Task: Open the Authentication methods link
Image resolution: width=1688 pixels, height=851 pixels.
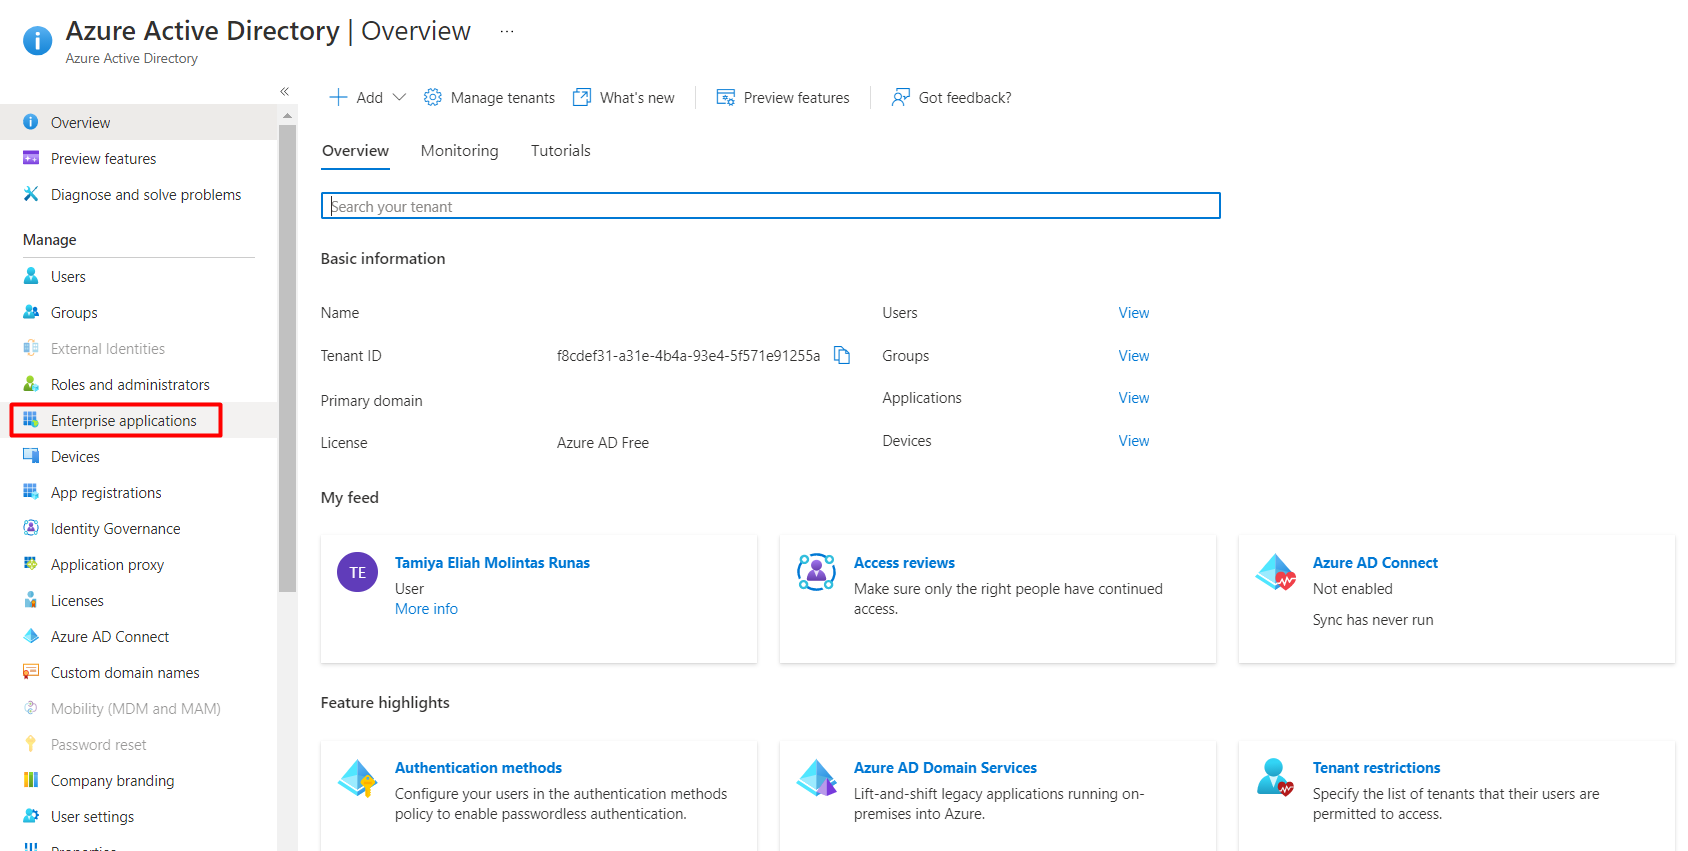Action: click(478, 768)
